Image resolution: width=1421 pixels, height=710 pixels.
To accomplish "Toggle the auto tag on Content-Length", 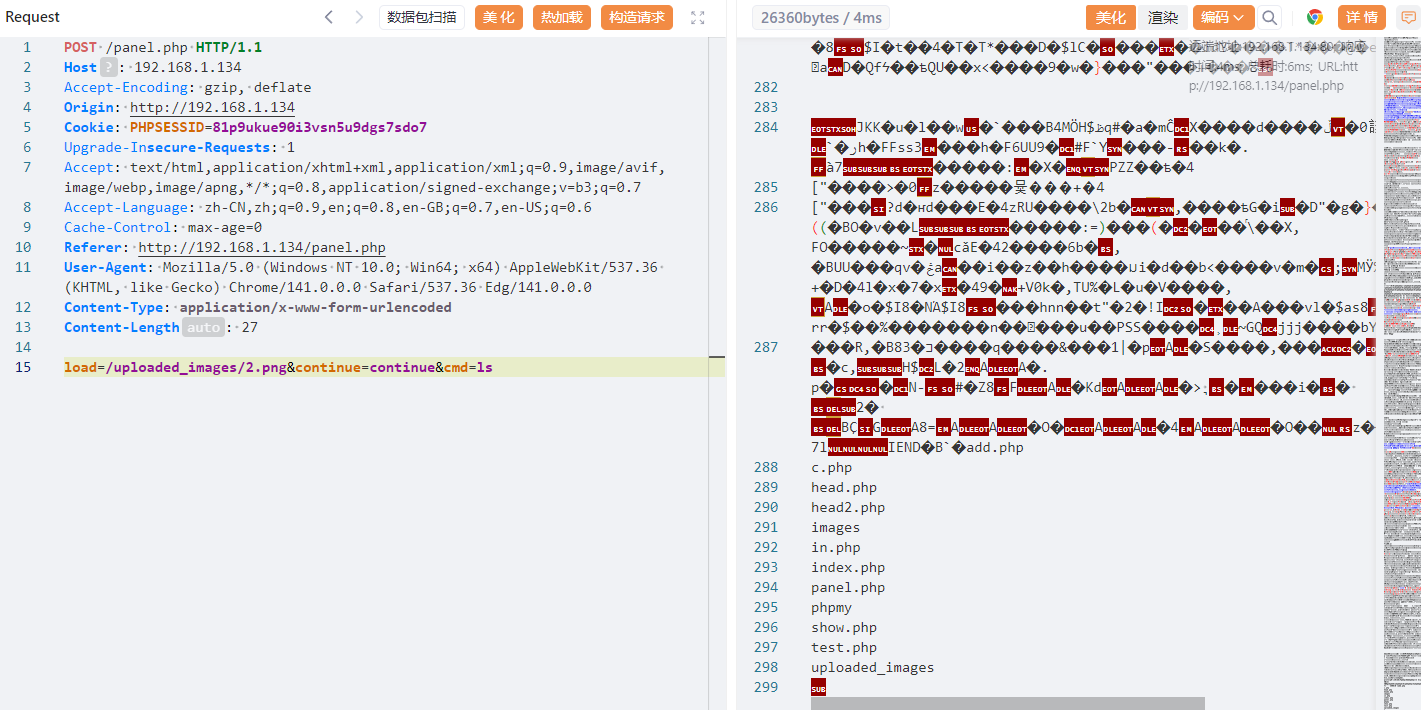I will click(203, 327).
